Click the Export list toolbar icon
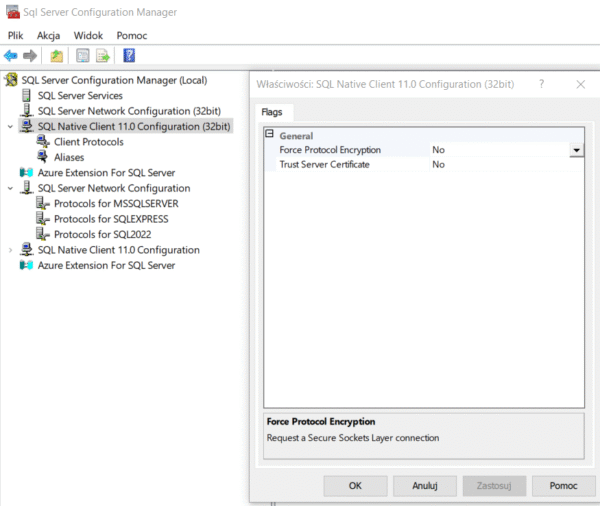The width and height of the screenshot is (600, 506). (x=103, y=56)
